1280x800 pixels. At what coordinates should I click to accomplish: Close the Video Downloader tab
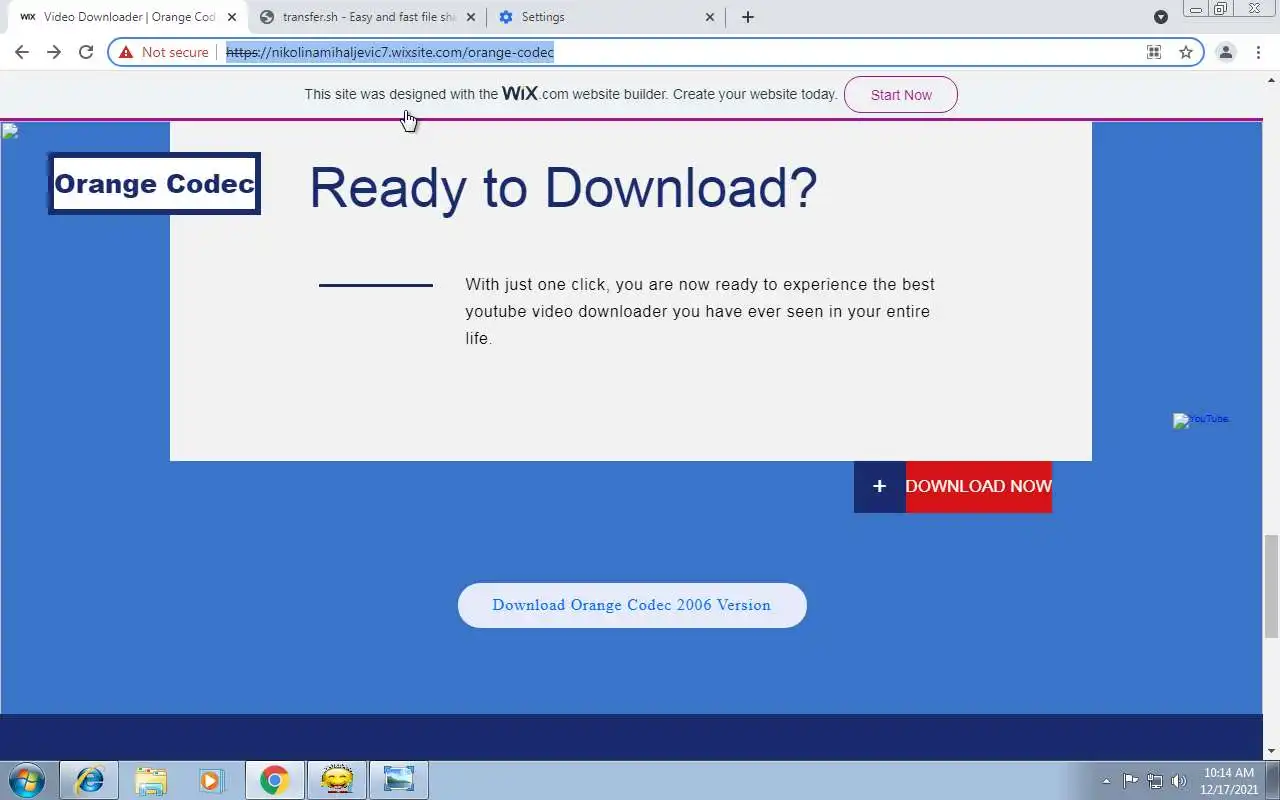click(x=232, y=17)
